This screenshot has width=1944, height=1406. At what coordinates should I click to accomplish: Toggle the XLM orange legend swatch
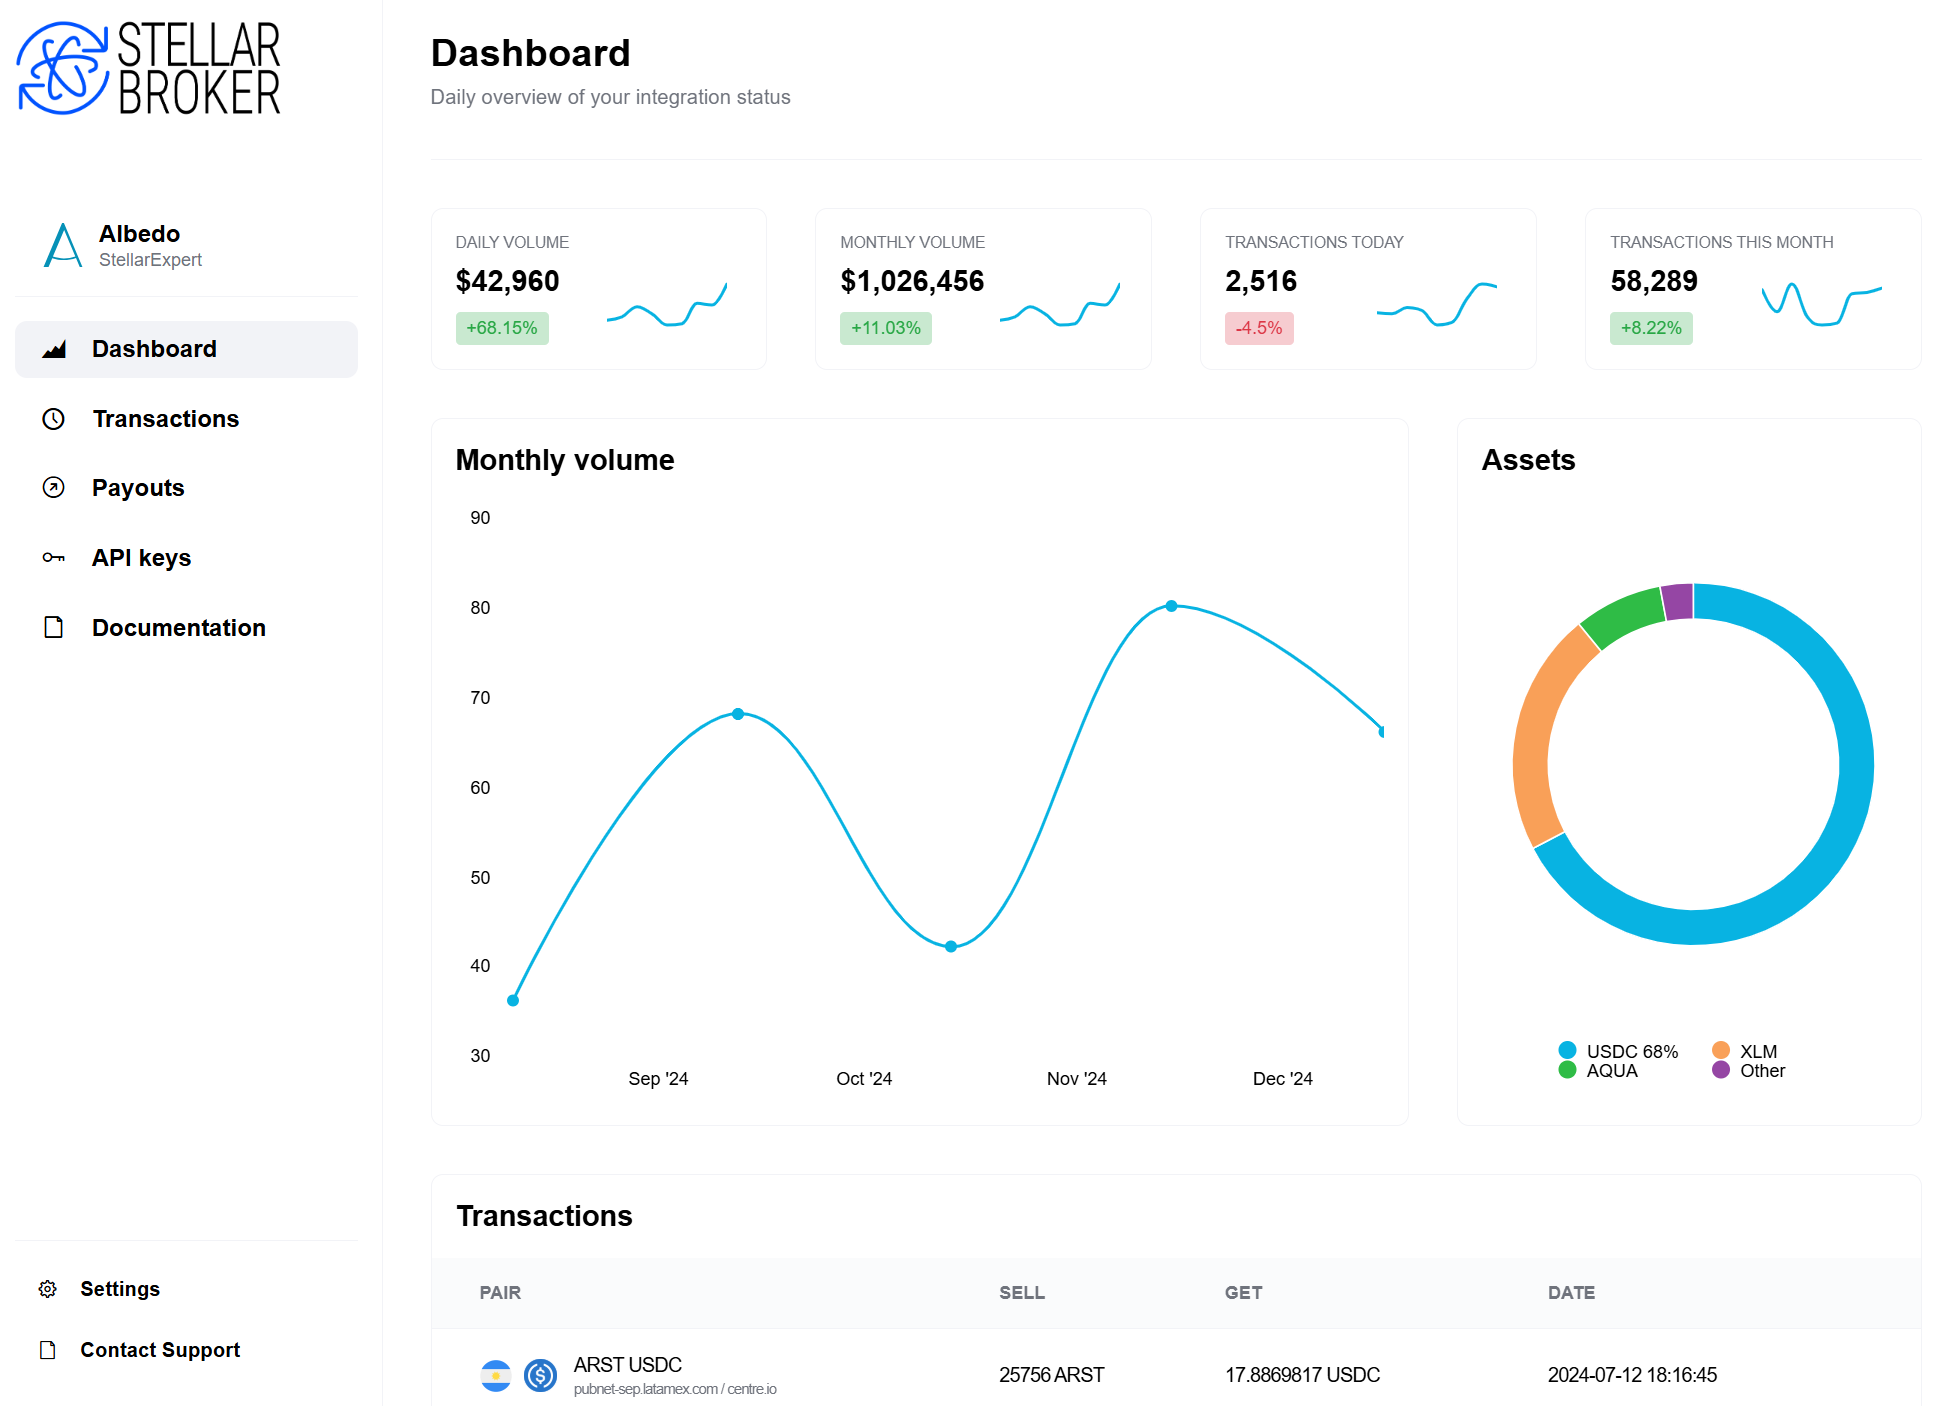pos(1721,1050)
